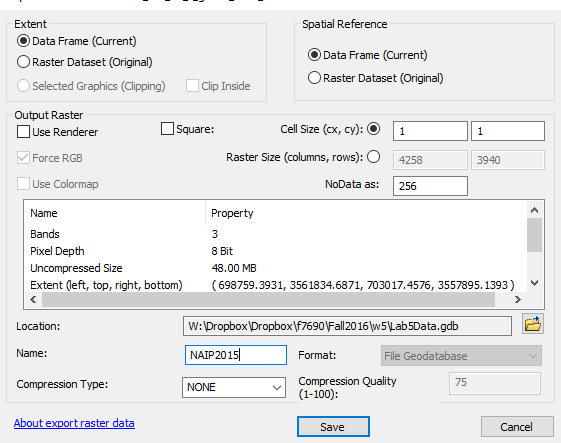Select the Bands row in property list
This screenshot has height=443, width=561.
pyautogui.click(x=275, y=234)
